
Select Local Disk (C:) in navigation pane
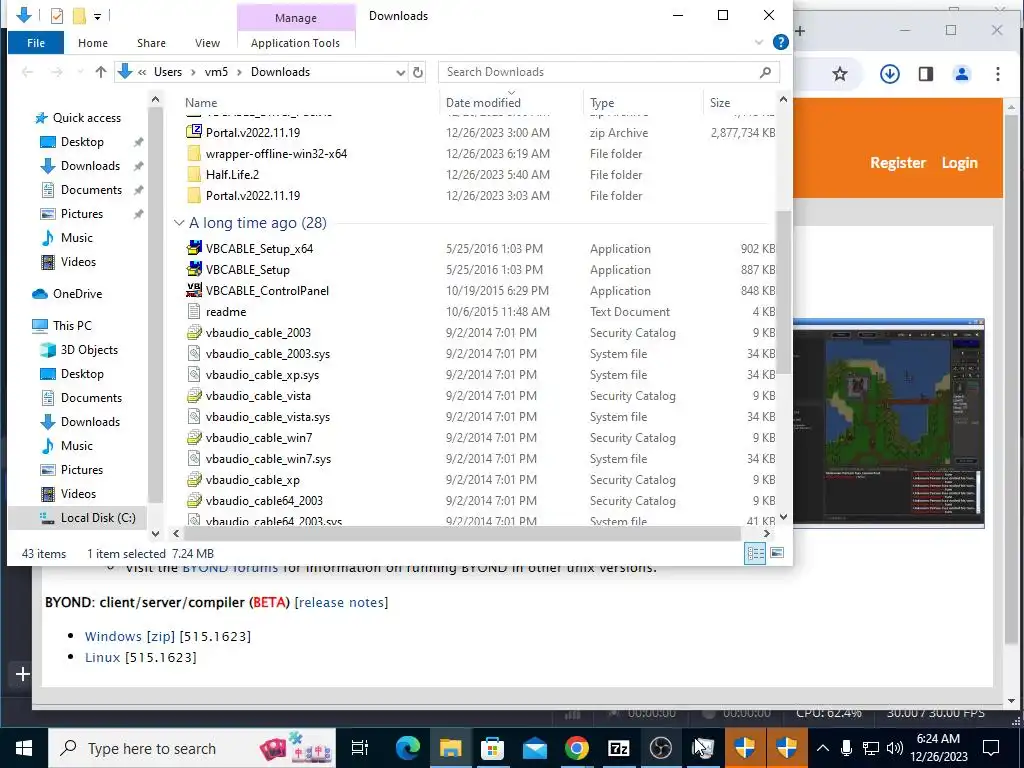pos(98,517)
